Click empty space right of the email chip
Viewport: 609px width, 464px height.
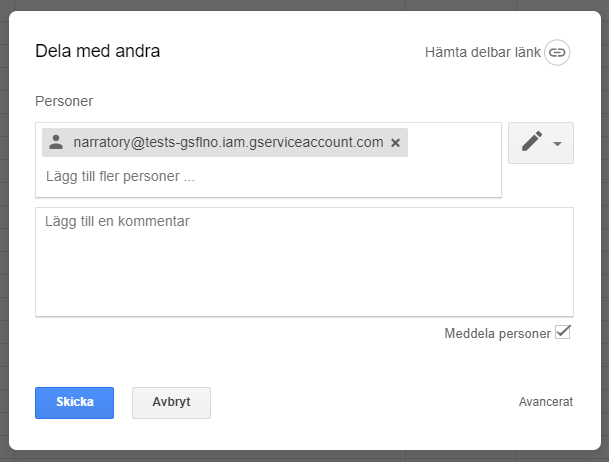coord(455,143)
